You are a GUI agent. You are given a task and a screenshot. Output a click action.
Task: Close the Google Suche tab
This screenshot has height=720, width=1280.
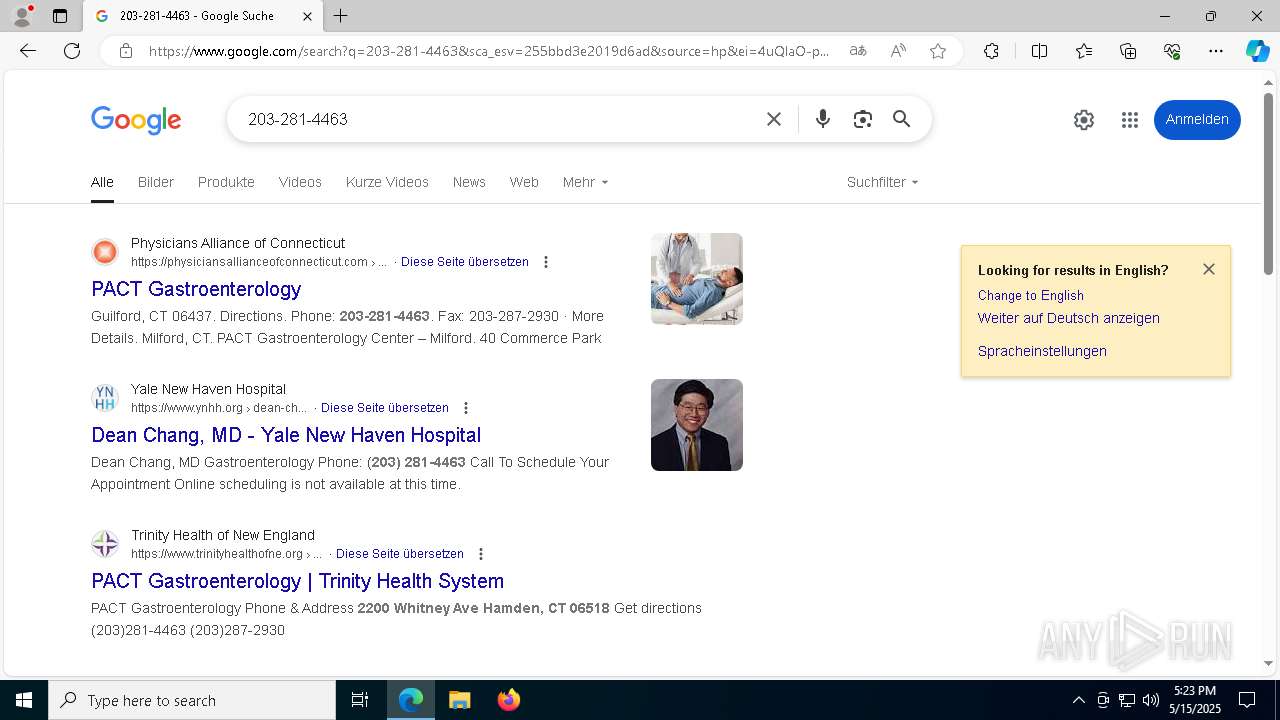tap(307, 16)
